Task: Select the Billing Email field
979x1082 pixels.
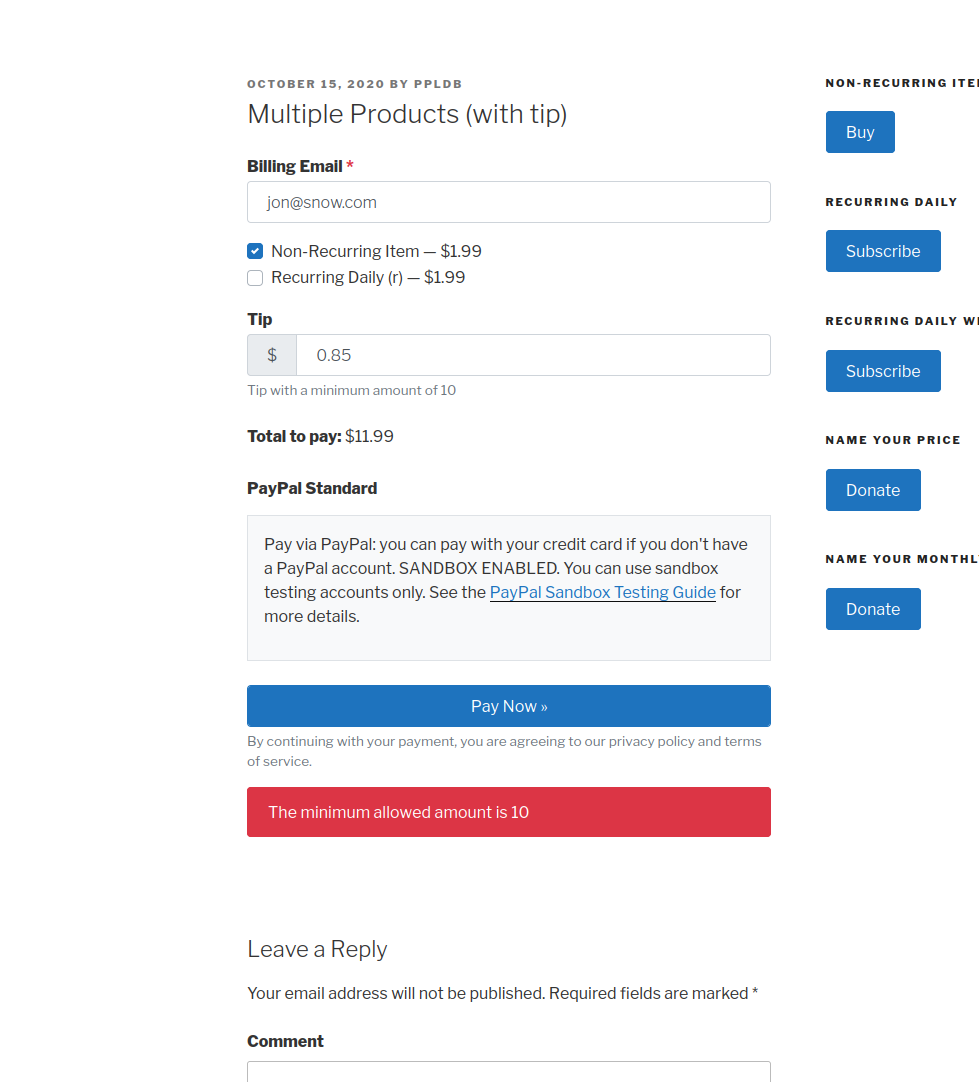Action: pyautogui.click(x=508, y=202)
